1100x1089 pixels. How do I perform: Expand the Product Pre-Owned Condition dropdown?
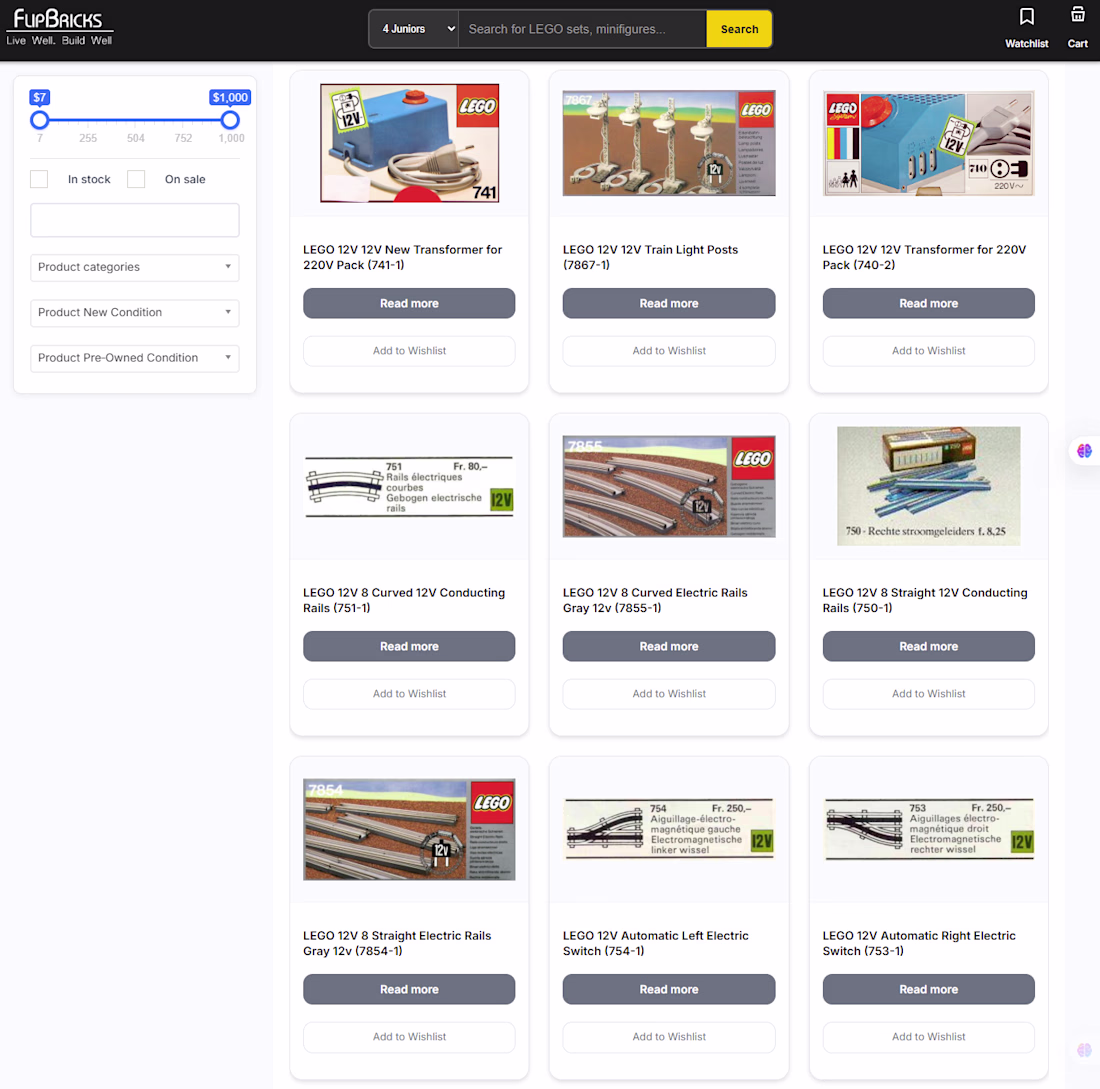pos(135,358)
